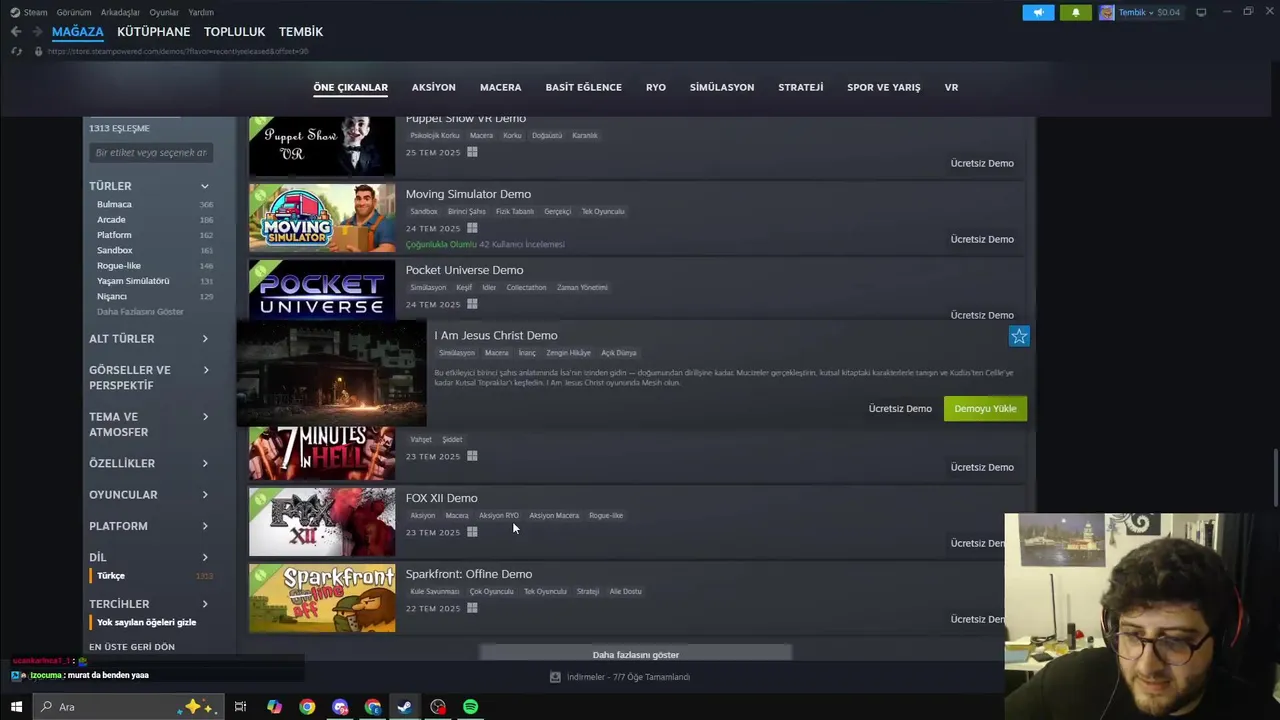The width and height of the screenshot is (1280, 720).
Task: Click Windows platform icon on FOX XII Demo
Action: pyautogui.click(x=472, y=532)
